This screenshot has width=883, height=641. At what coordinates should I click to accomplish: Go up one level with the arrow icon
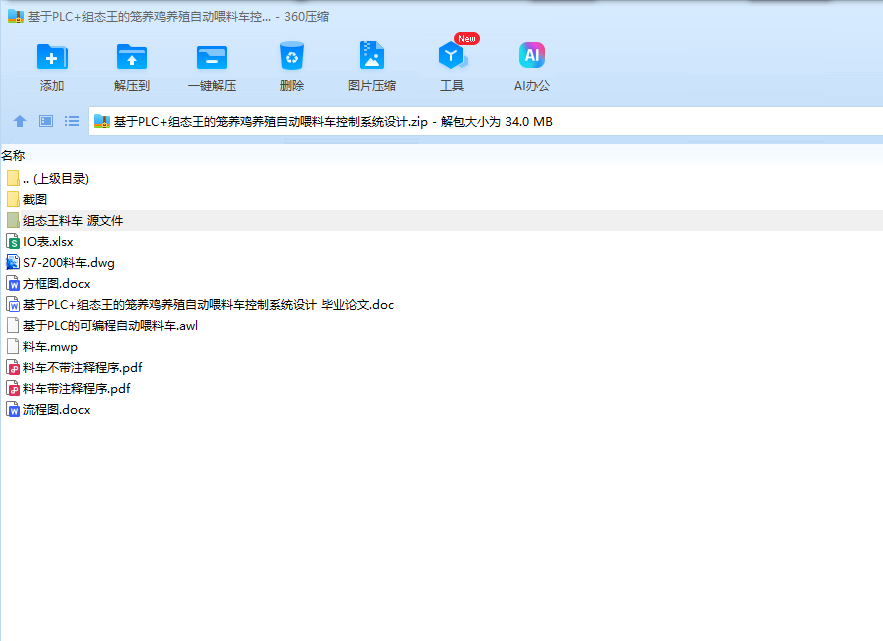pos(20,121)
